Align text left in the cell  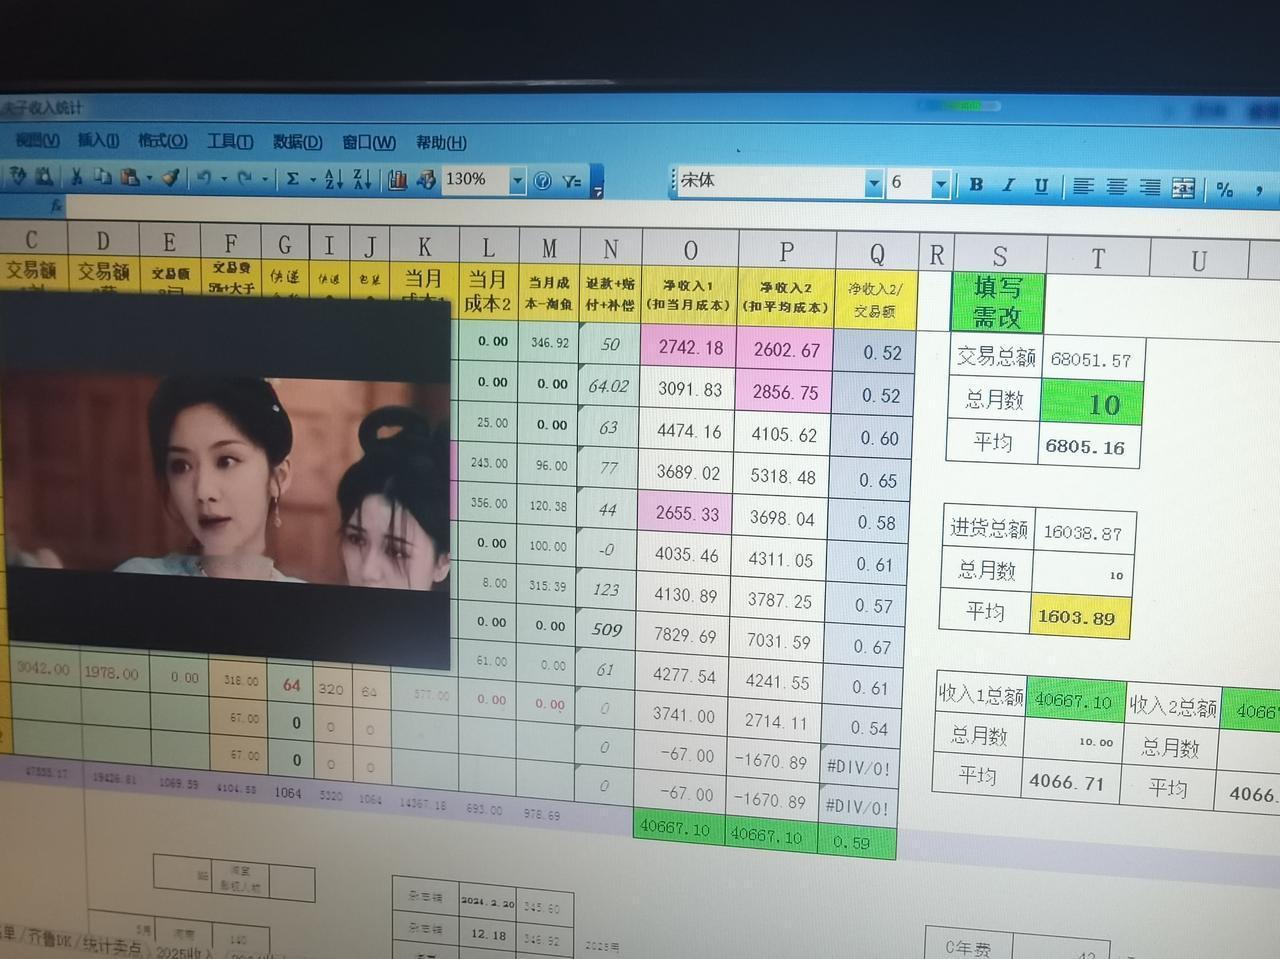(1083, 187)
